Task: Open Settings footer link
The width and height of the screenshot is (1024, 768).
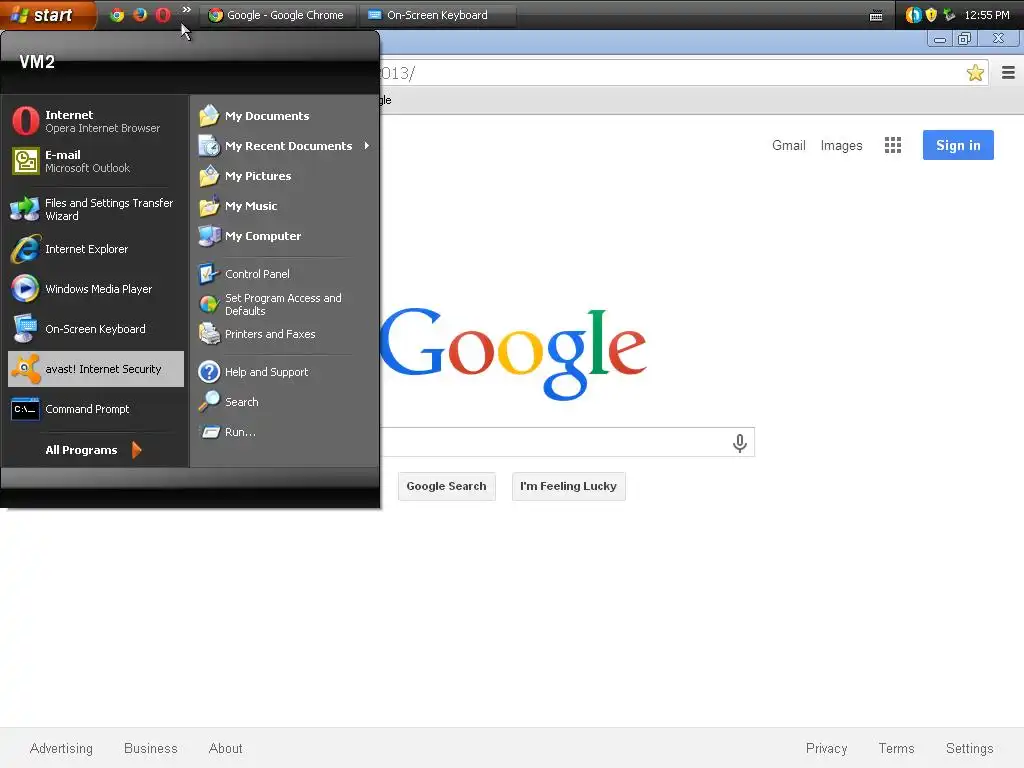Action: point(969,748)
